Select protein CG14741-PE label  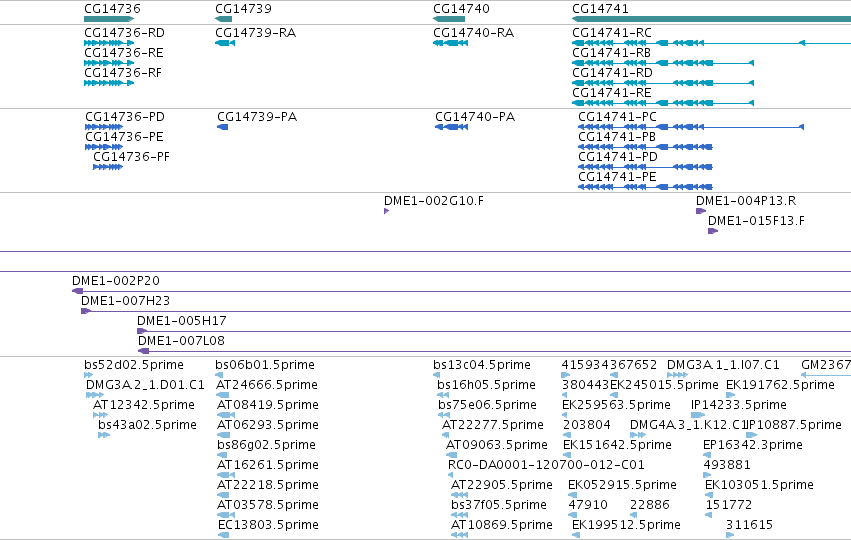[618, 177]
